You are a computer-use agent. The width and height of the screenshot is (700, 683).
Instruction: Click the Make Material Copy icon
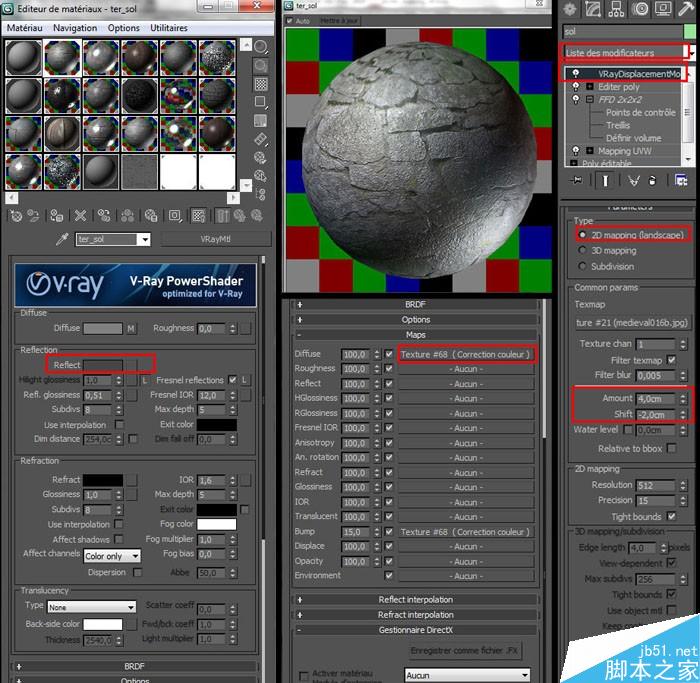(104, 217)
